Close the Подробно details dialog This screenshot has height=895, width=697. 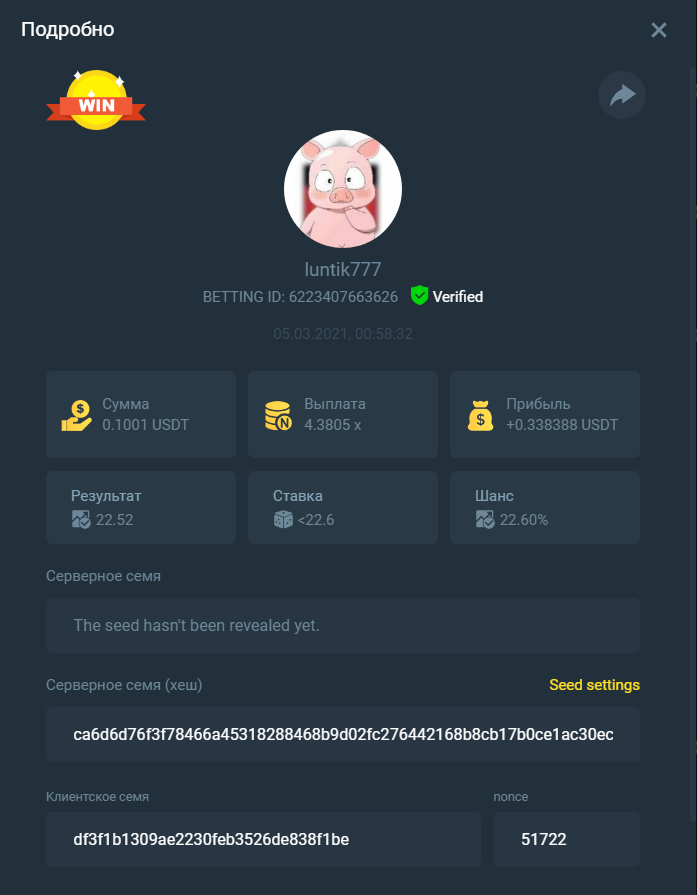coord(659,30)
